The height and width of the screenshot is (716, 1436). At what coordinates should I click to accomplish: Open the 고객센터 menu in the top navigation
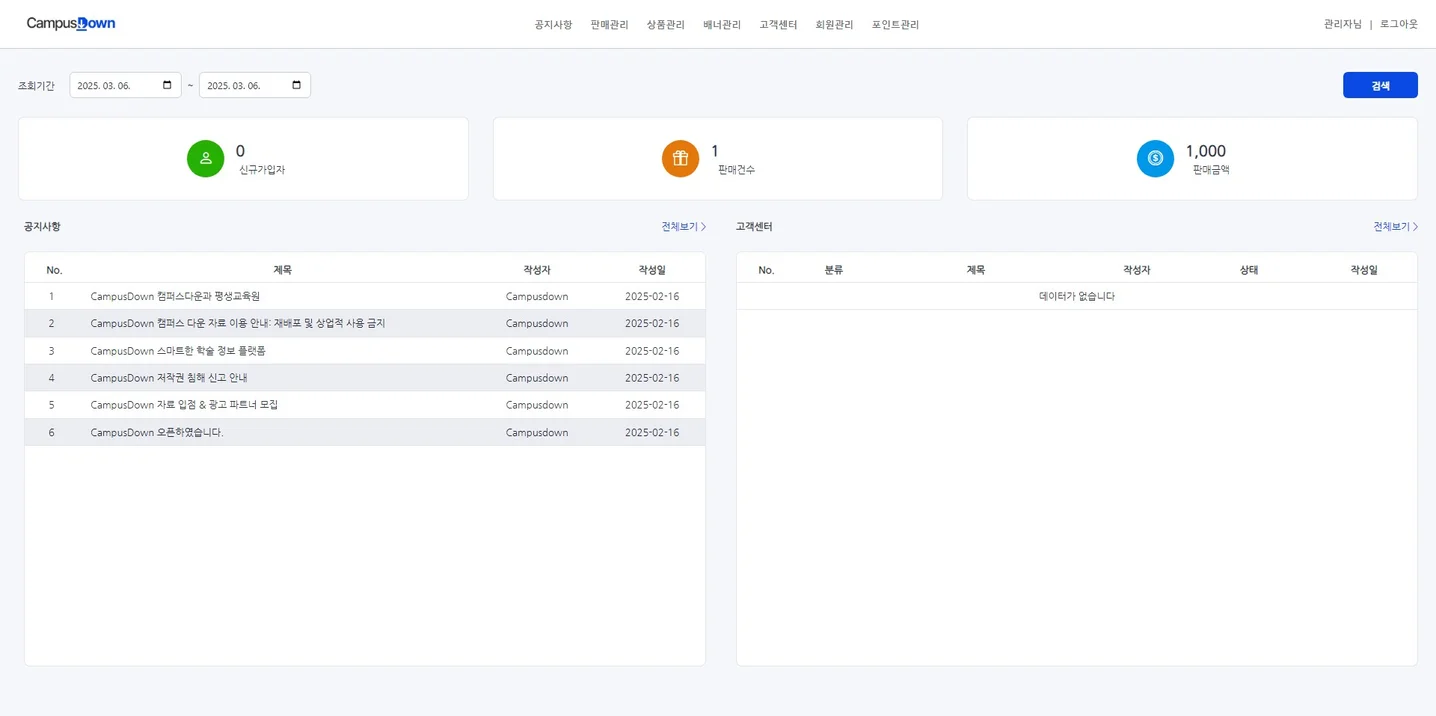pyautogui.click(x=778, y=24)
